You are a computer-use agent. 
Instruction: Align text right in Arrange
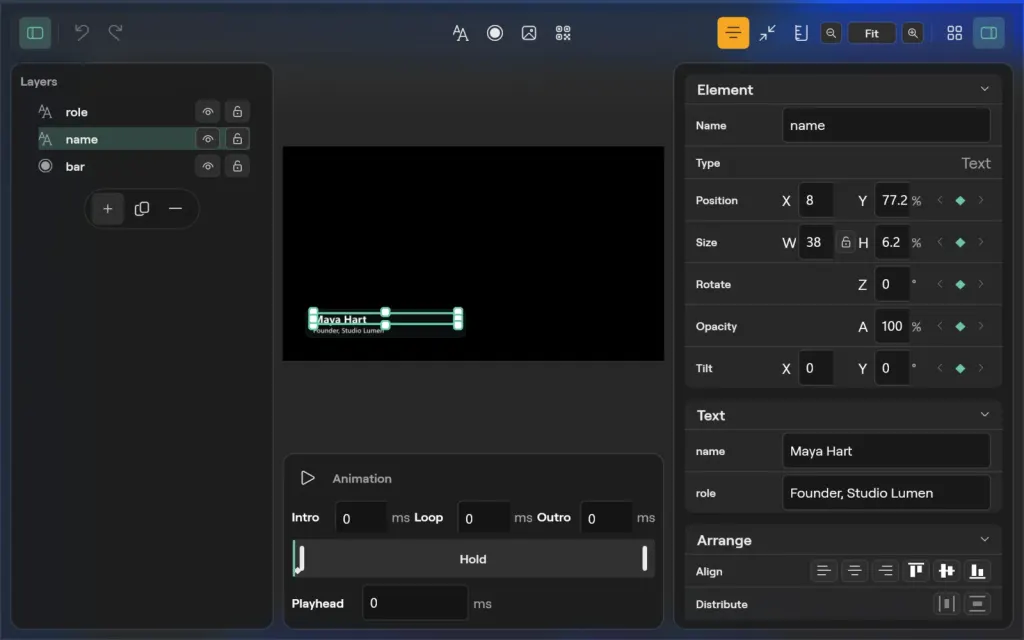(x=886, y=571)
